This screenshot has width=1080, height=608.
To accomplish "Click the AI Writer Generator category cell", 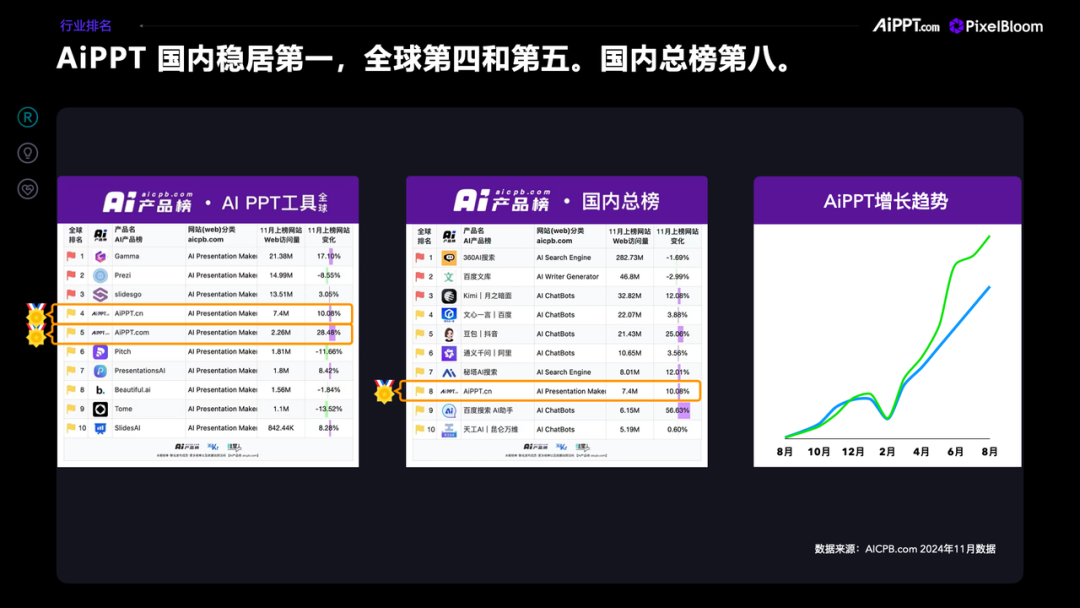I will [568, 277].
